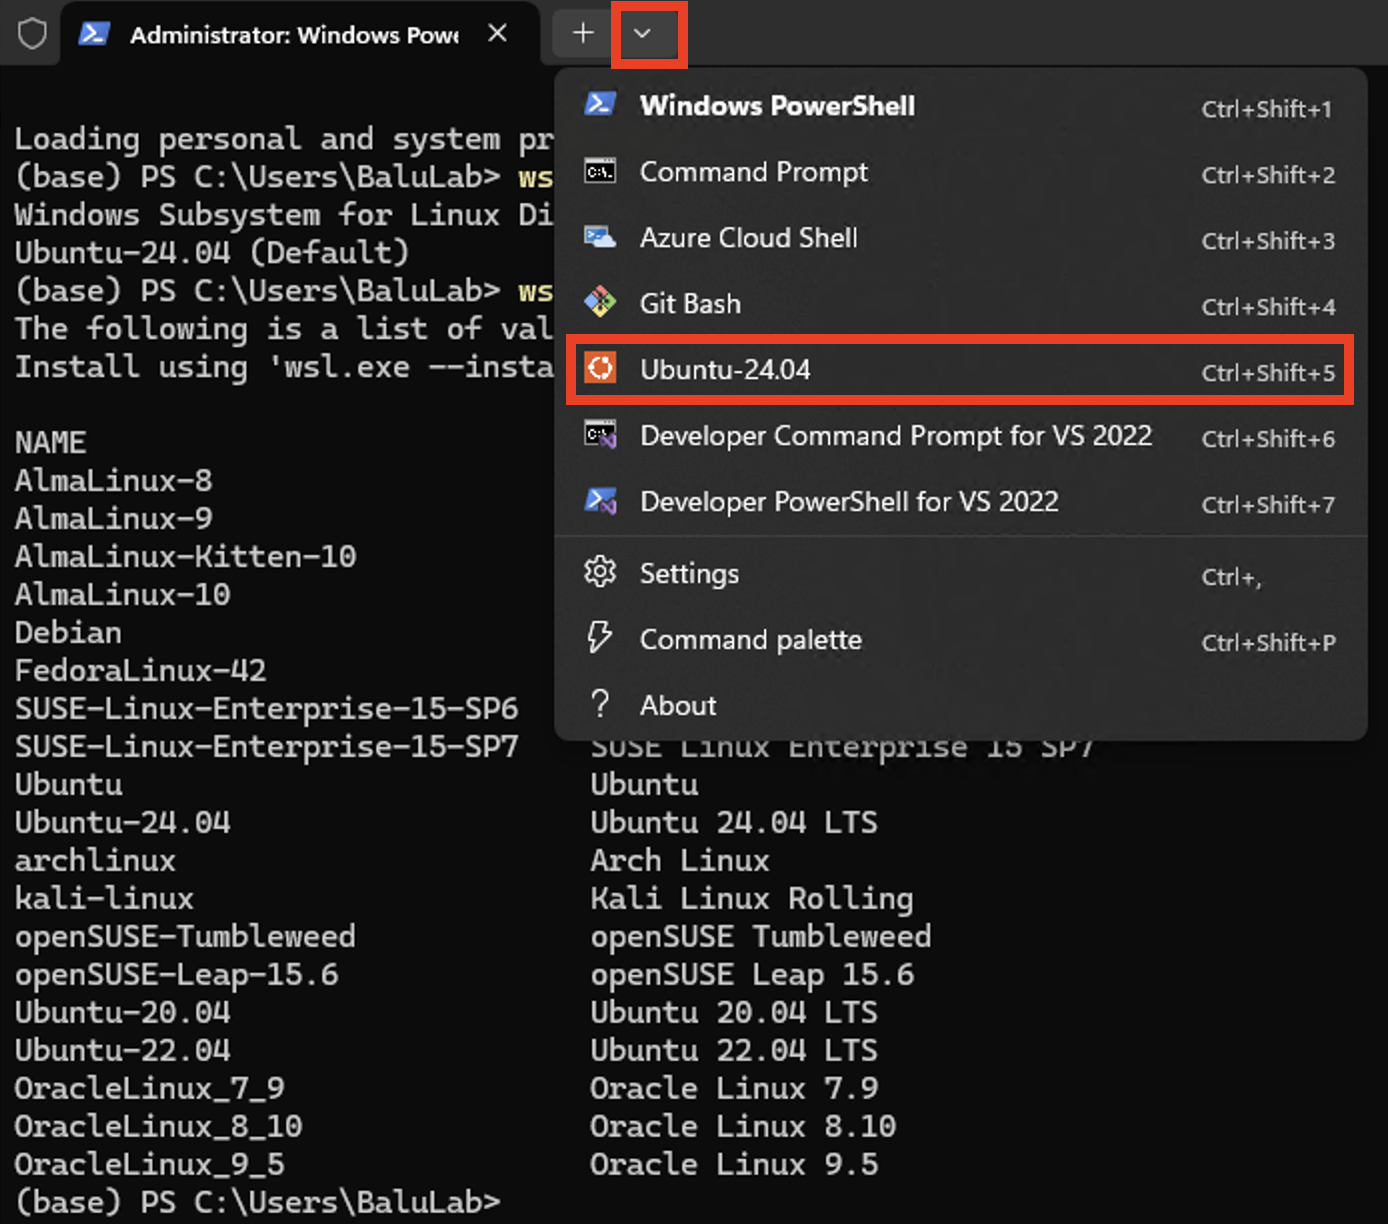
Task: Select the Administrator: Windows PowerShell tab
Action: [x=300, y=34]
